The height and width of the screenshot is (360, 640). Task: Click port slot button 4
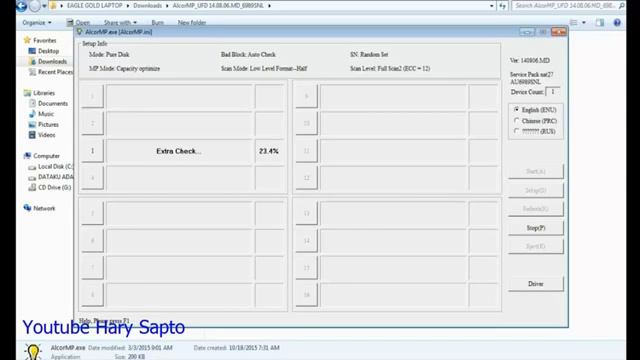point(93,178)
